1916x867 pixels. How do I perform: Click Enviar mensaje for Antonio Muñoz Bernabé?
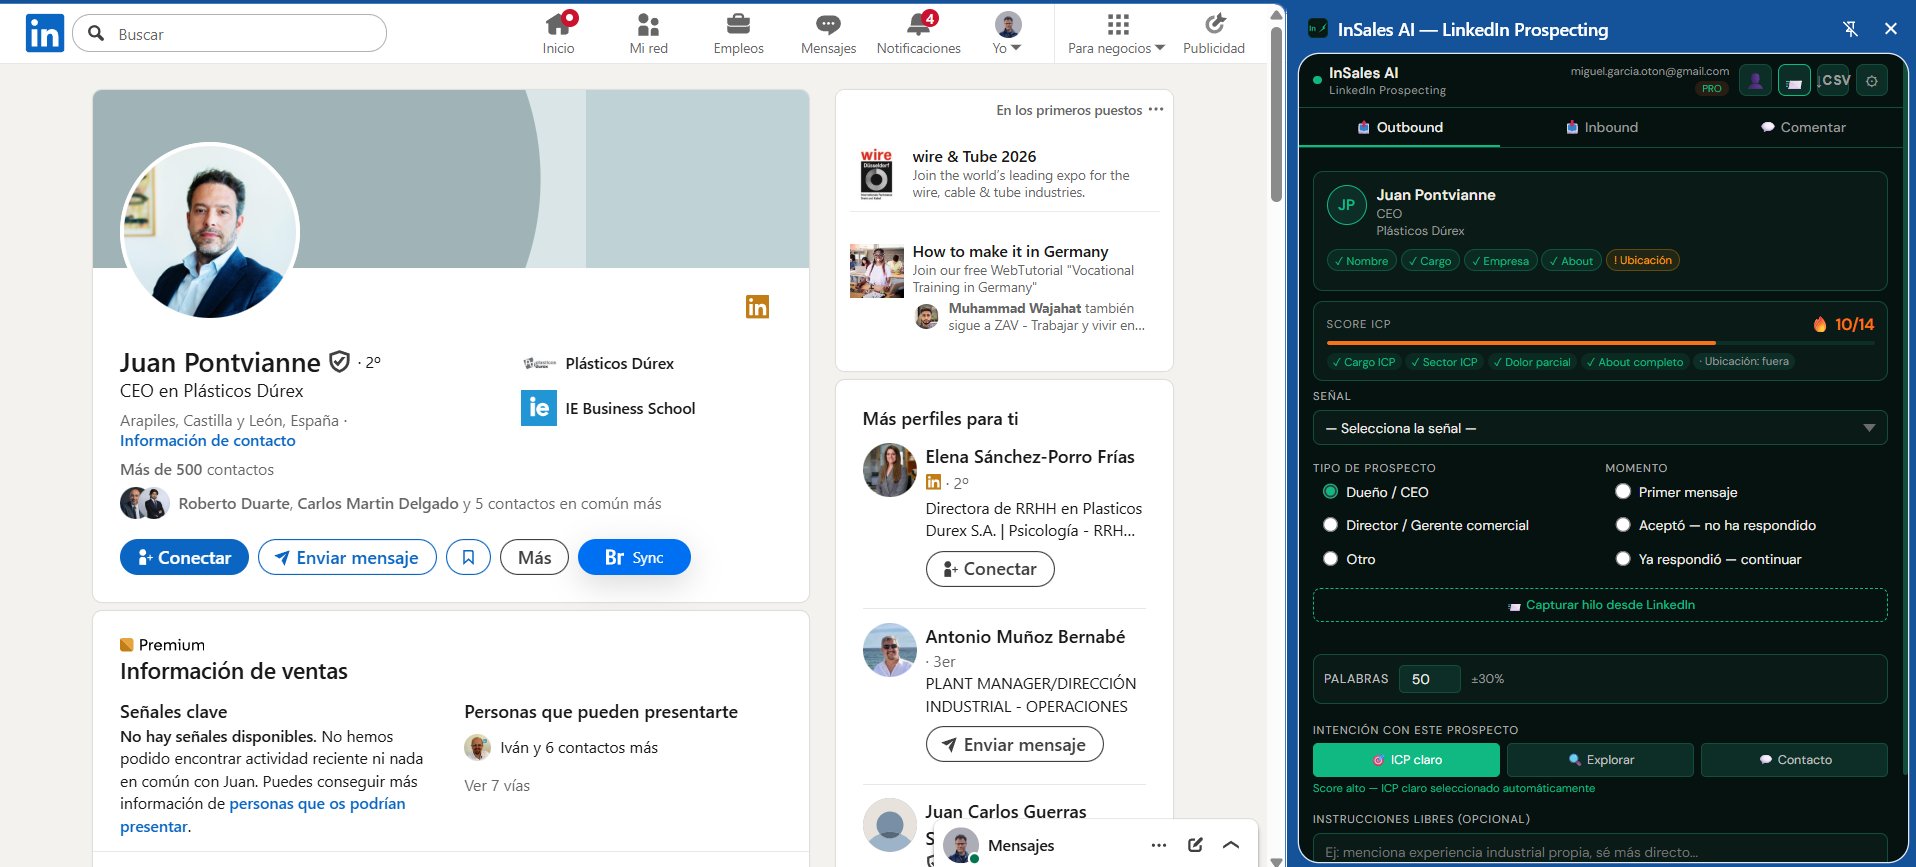coord(1014,744)
